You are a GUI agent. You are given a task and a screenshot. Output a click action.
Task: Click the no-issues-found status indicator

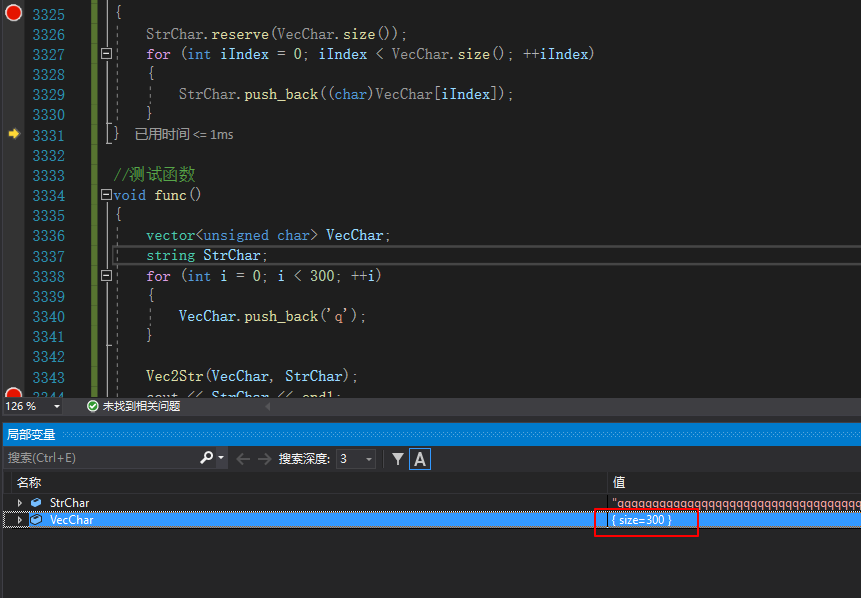(x=134, y=406)
